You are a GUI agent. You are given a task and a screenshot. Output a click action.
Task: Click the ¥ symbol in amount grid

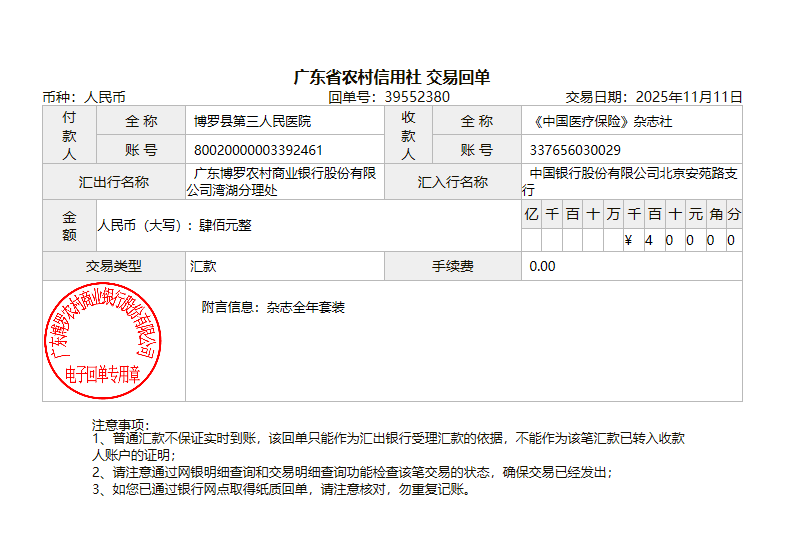(x=628, y=240)
